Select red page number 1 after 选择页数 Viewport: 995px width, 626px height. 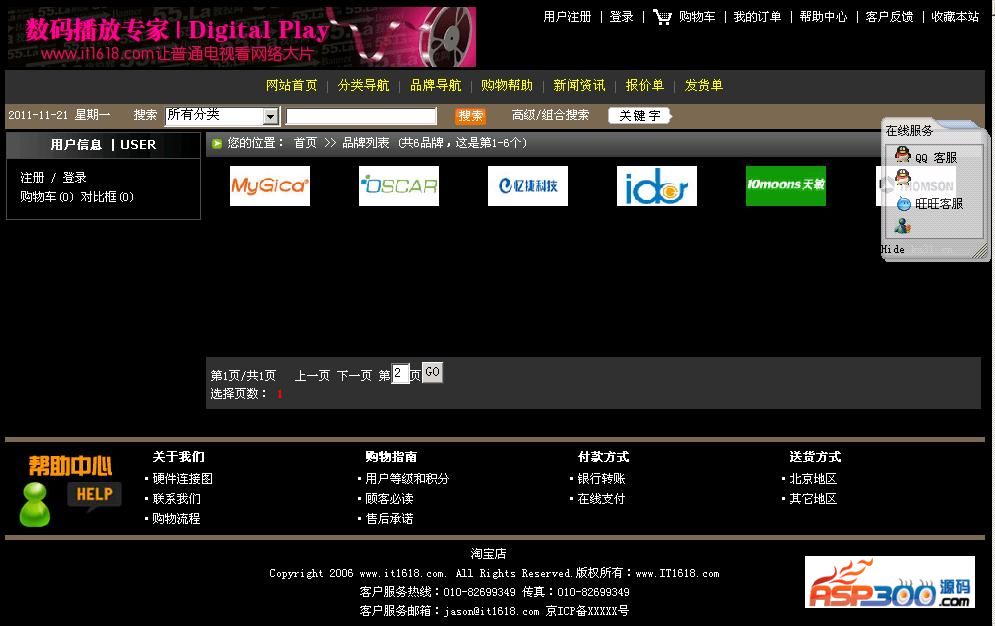pos(279,394)
